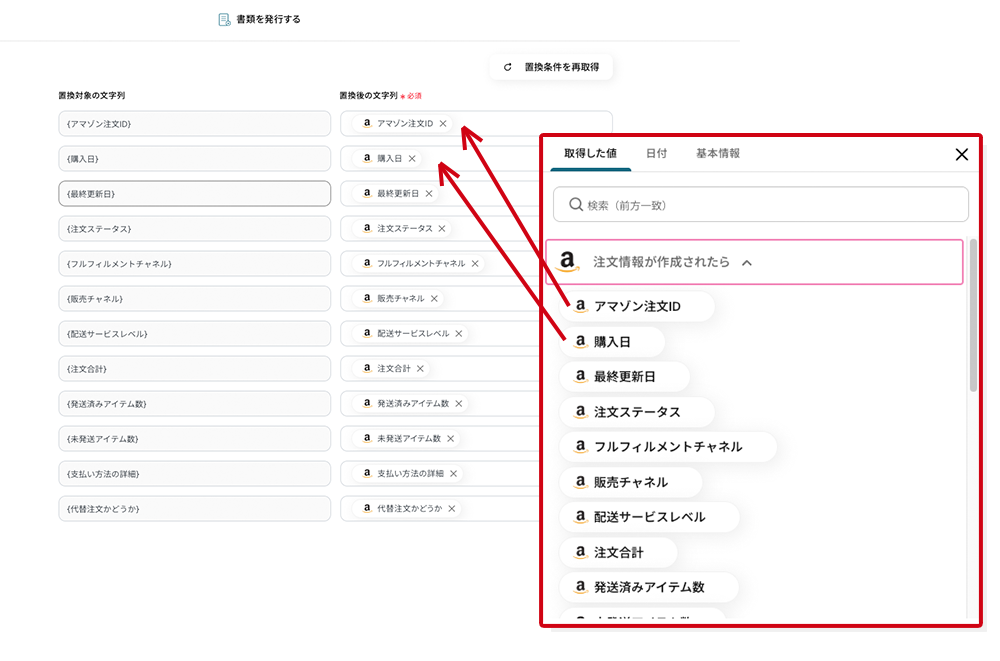The height and width of the screenshot is (661, 1000).
Task: Click the refresh icon on 置換条件を再取得
Action: (x=508, y=67)
